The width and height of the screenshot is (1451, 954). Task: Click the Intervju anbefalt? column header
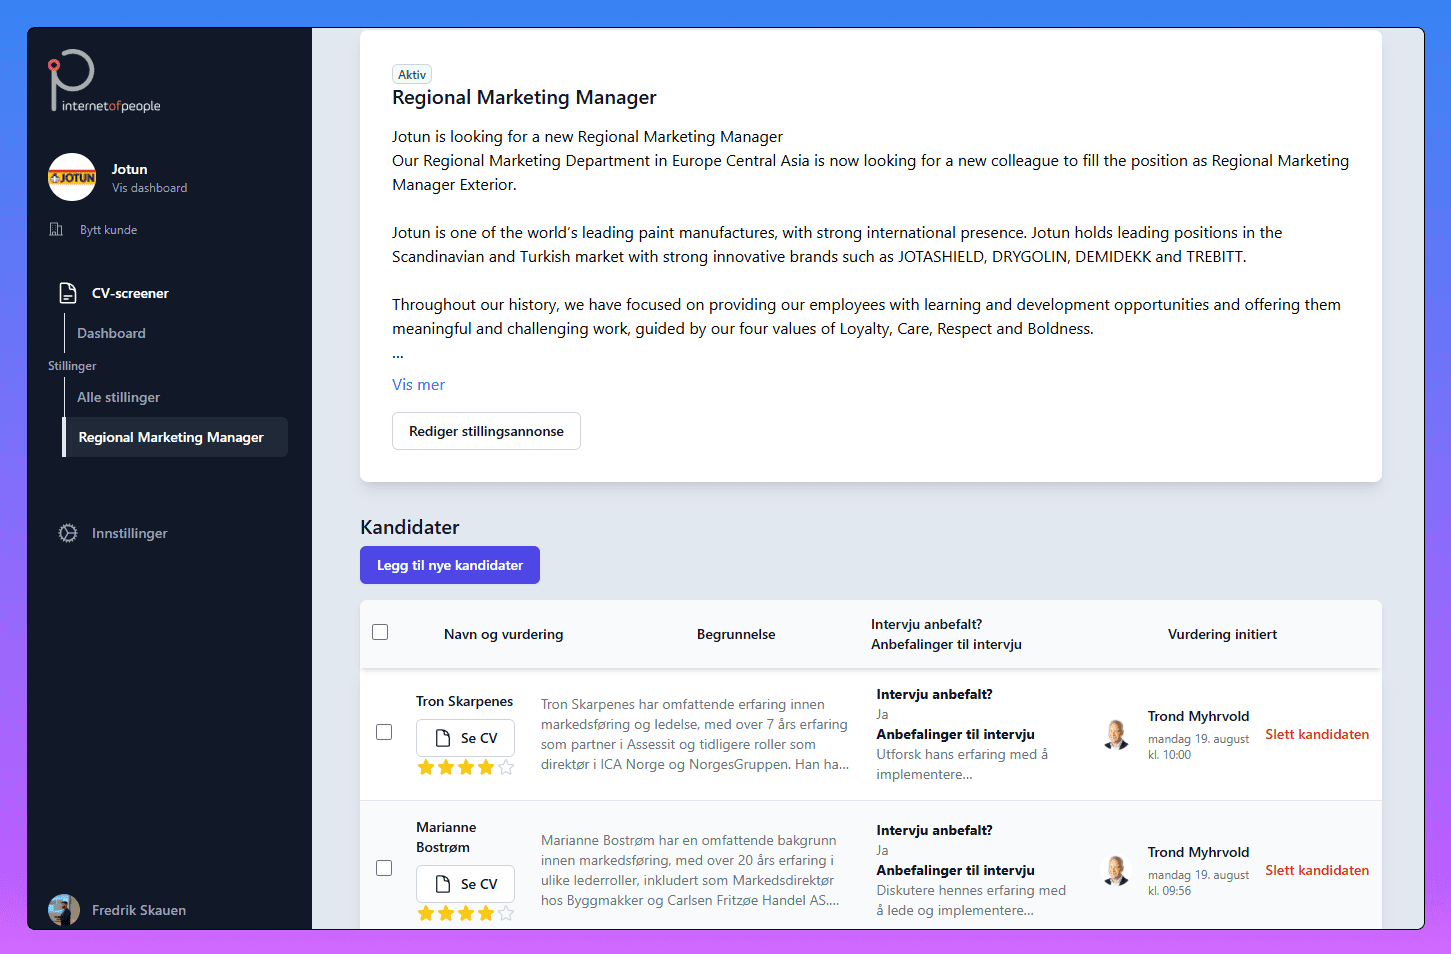tap(926, 624)
